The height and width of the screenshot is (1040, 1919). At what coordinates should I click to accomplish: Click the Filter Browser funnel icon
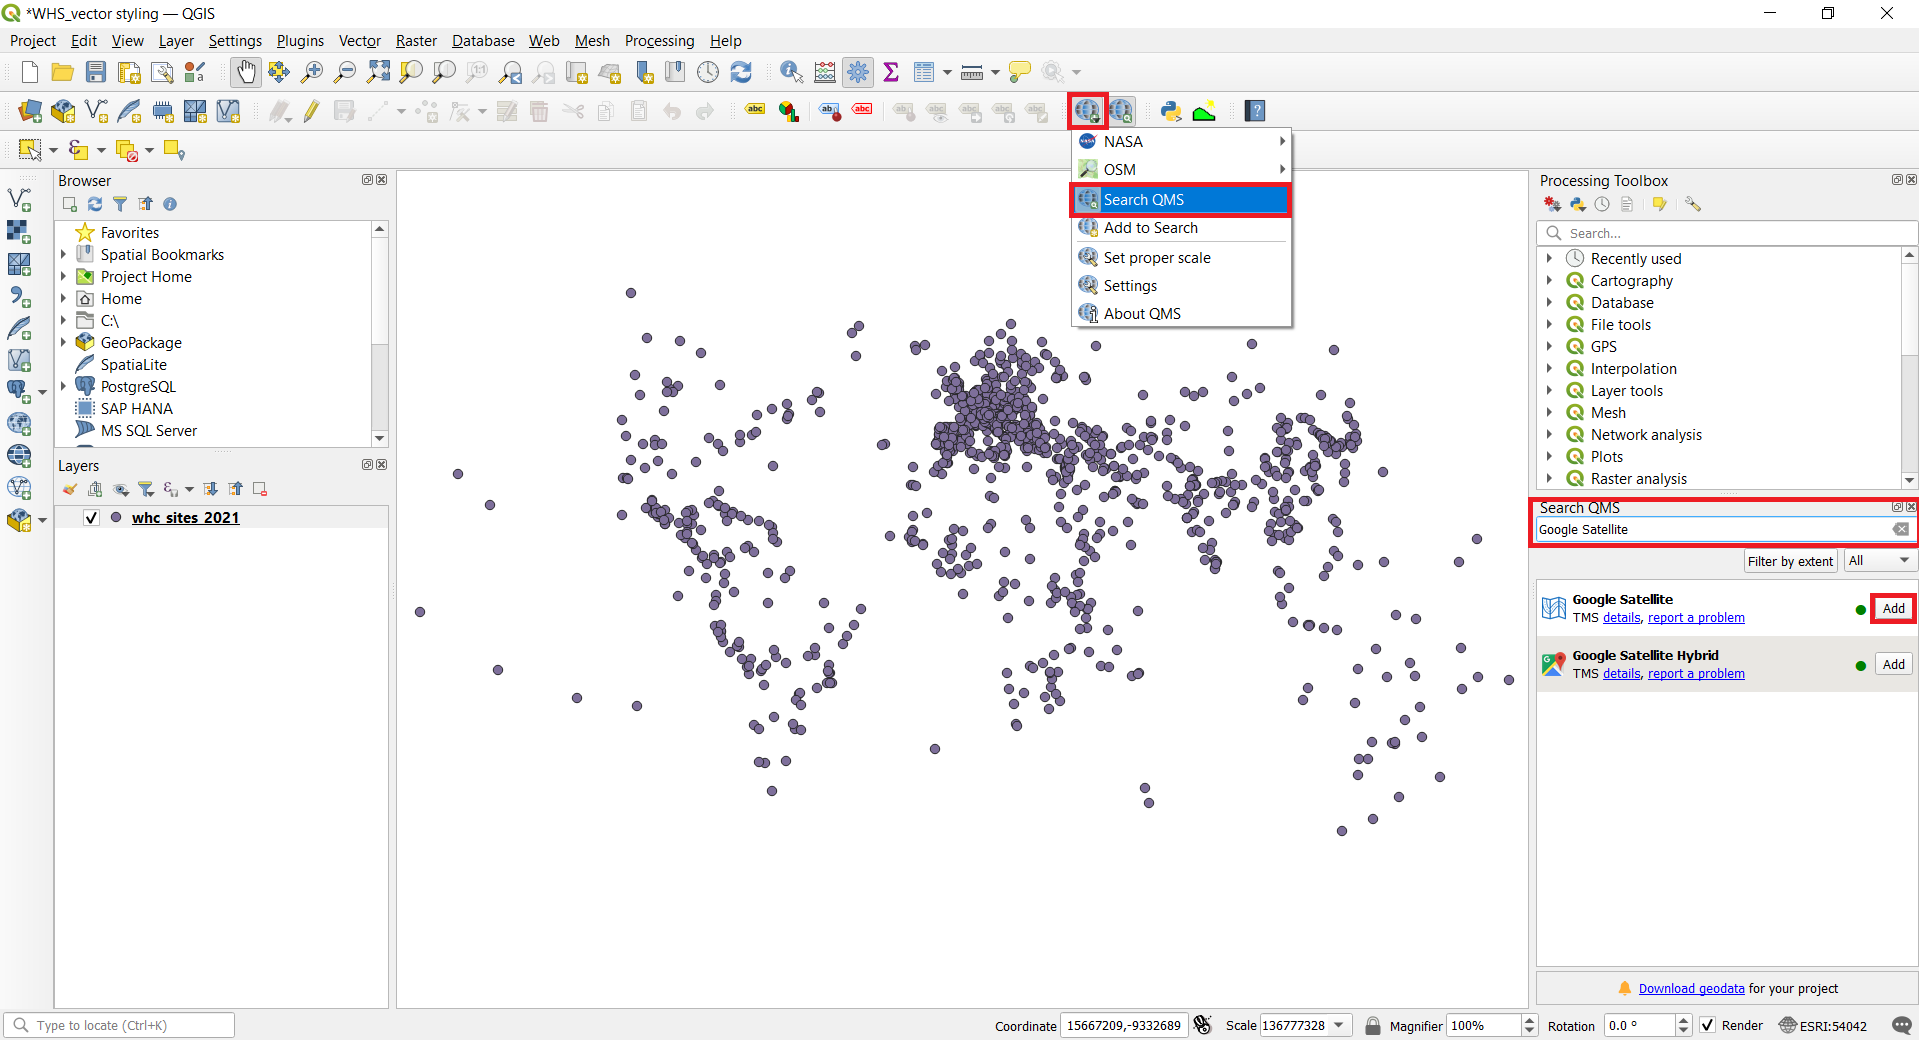(x=120, y=204)
